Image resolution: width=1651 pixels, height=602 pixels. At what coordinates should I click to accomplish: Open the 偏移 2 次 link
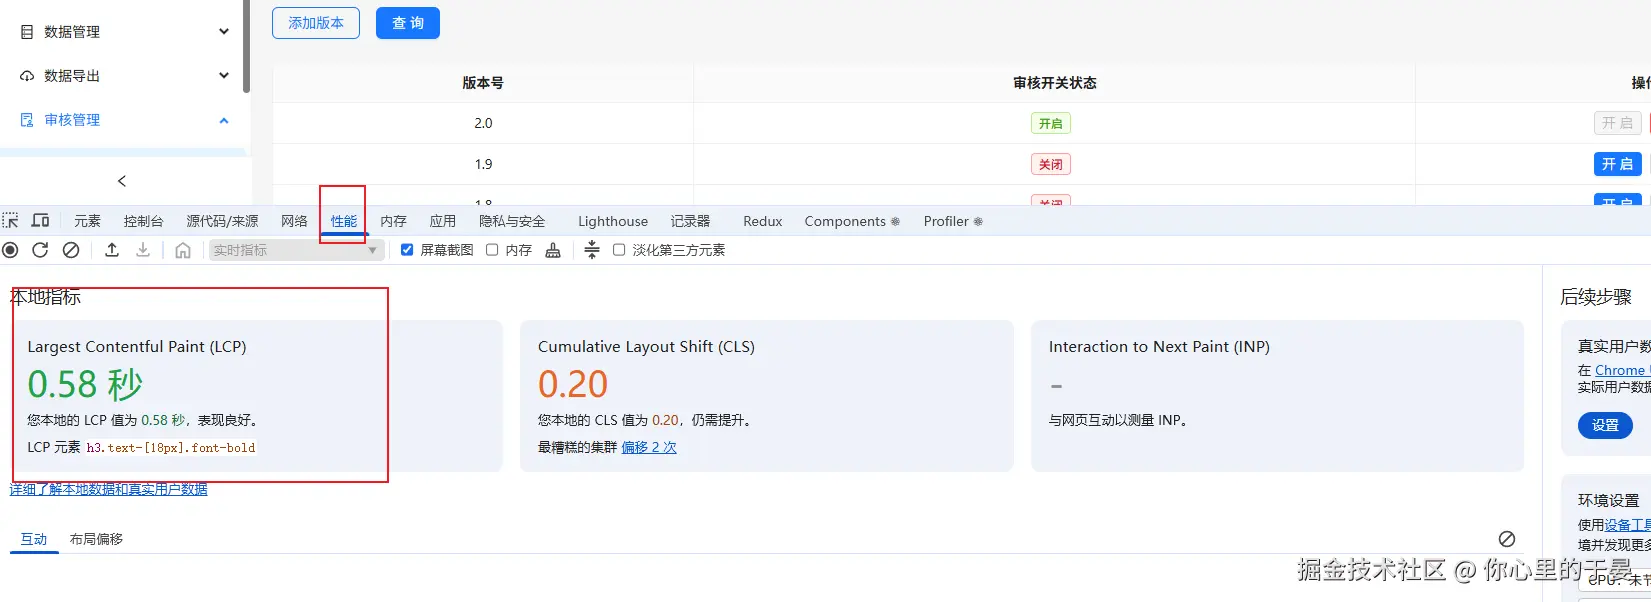tap(649, 447)
